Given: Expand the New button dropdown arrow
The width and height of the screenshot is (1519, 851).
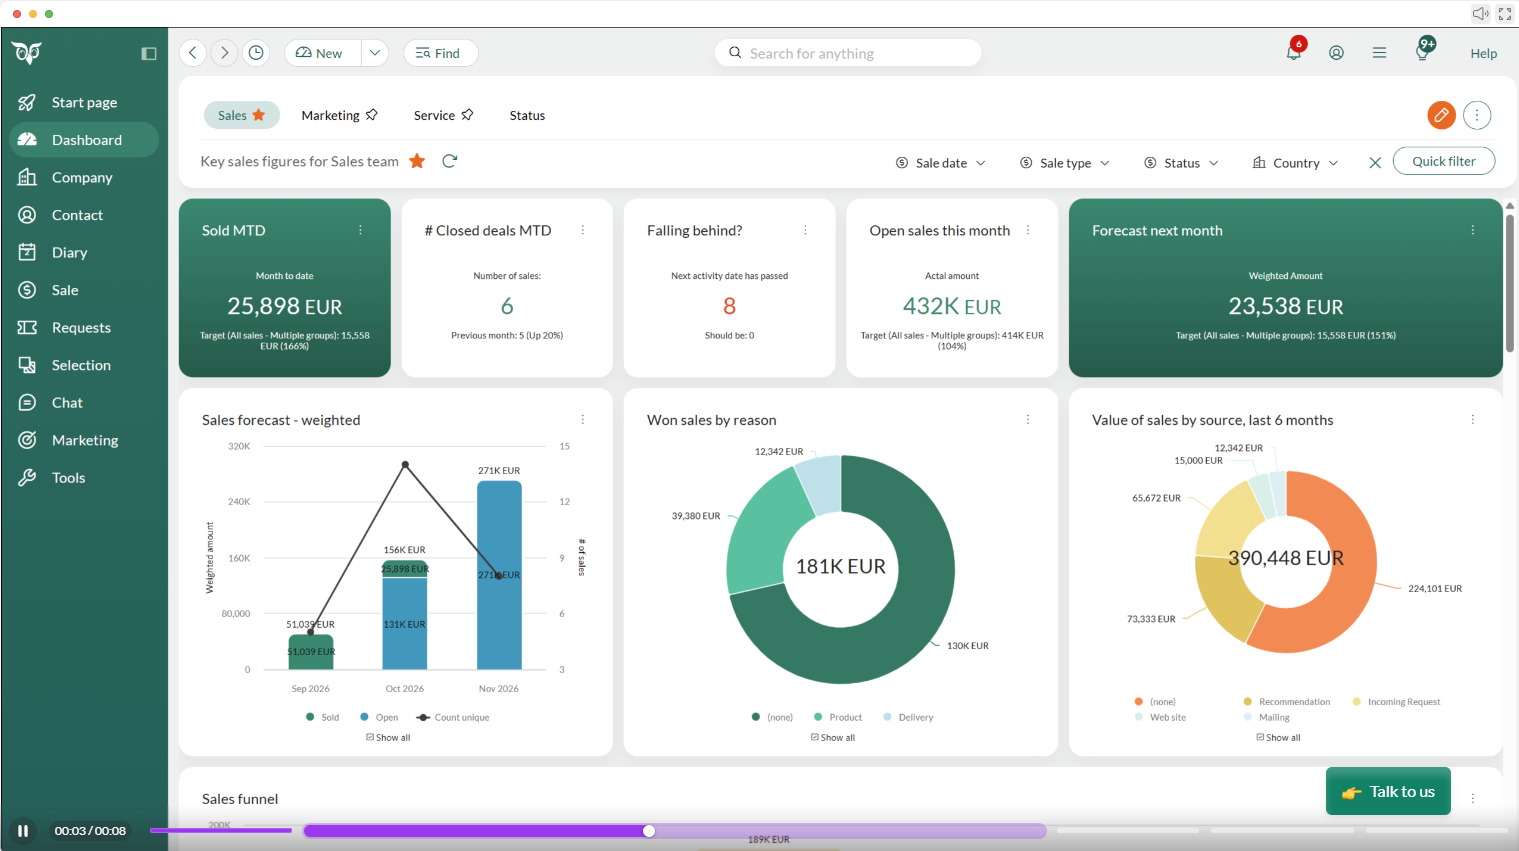Looking at the screenshot, I should click(x=375, y=53).
